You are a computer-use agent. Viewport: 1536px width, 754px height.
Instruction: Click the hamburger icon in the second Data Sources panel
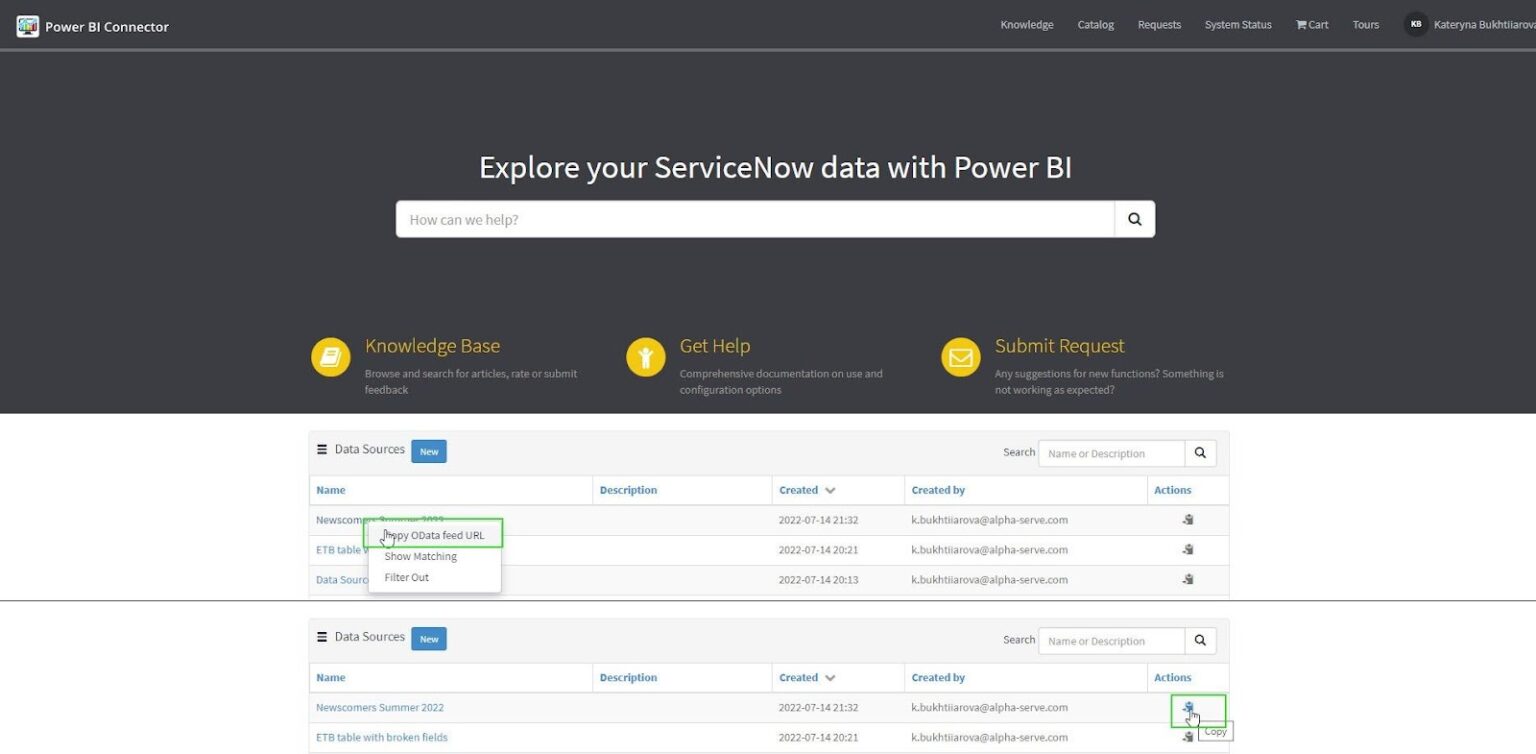pyautogui.click(x=322, y=637)
